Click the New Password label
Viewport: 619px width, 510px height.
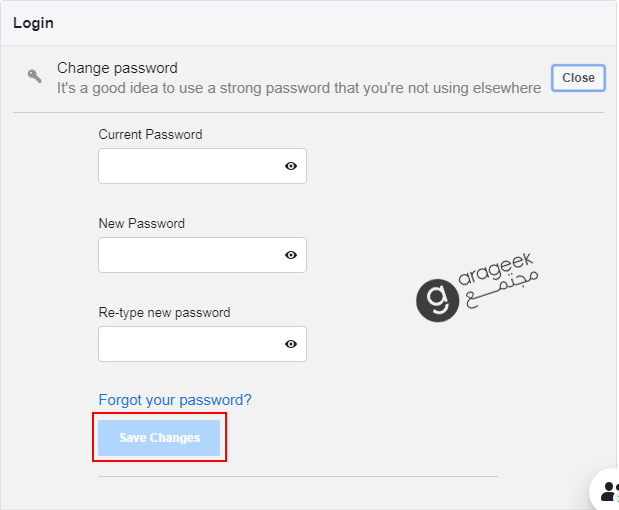click(142, 223)
